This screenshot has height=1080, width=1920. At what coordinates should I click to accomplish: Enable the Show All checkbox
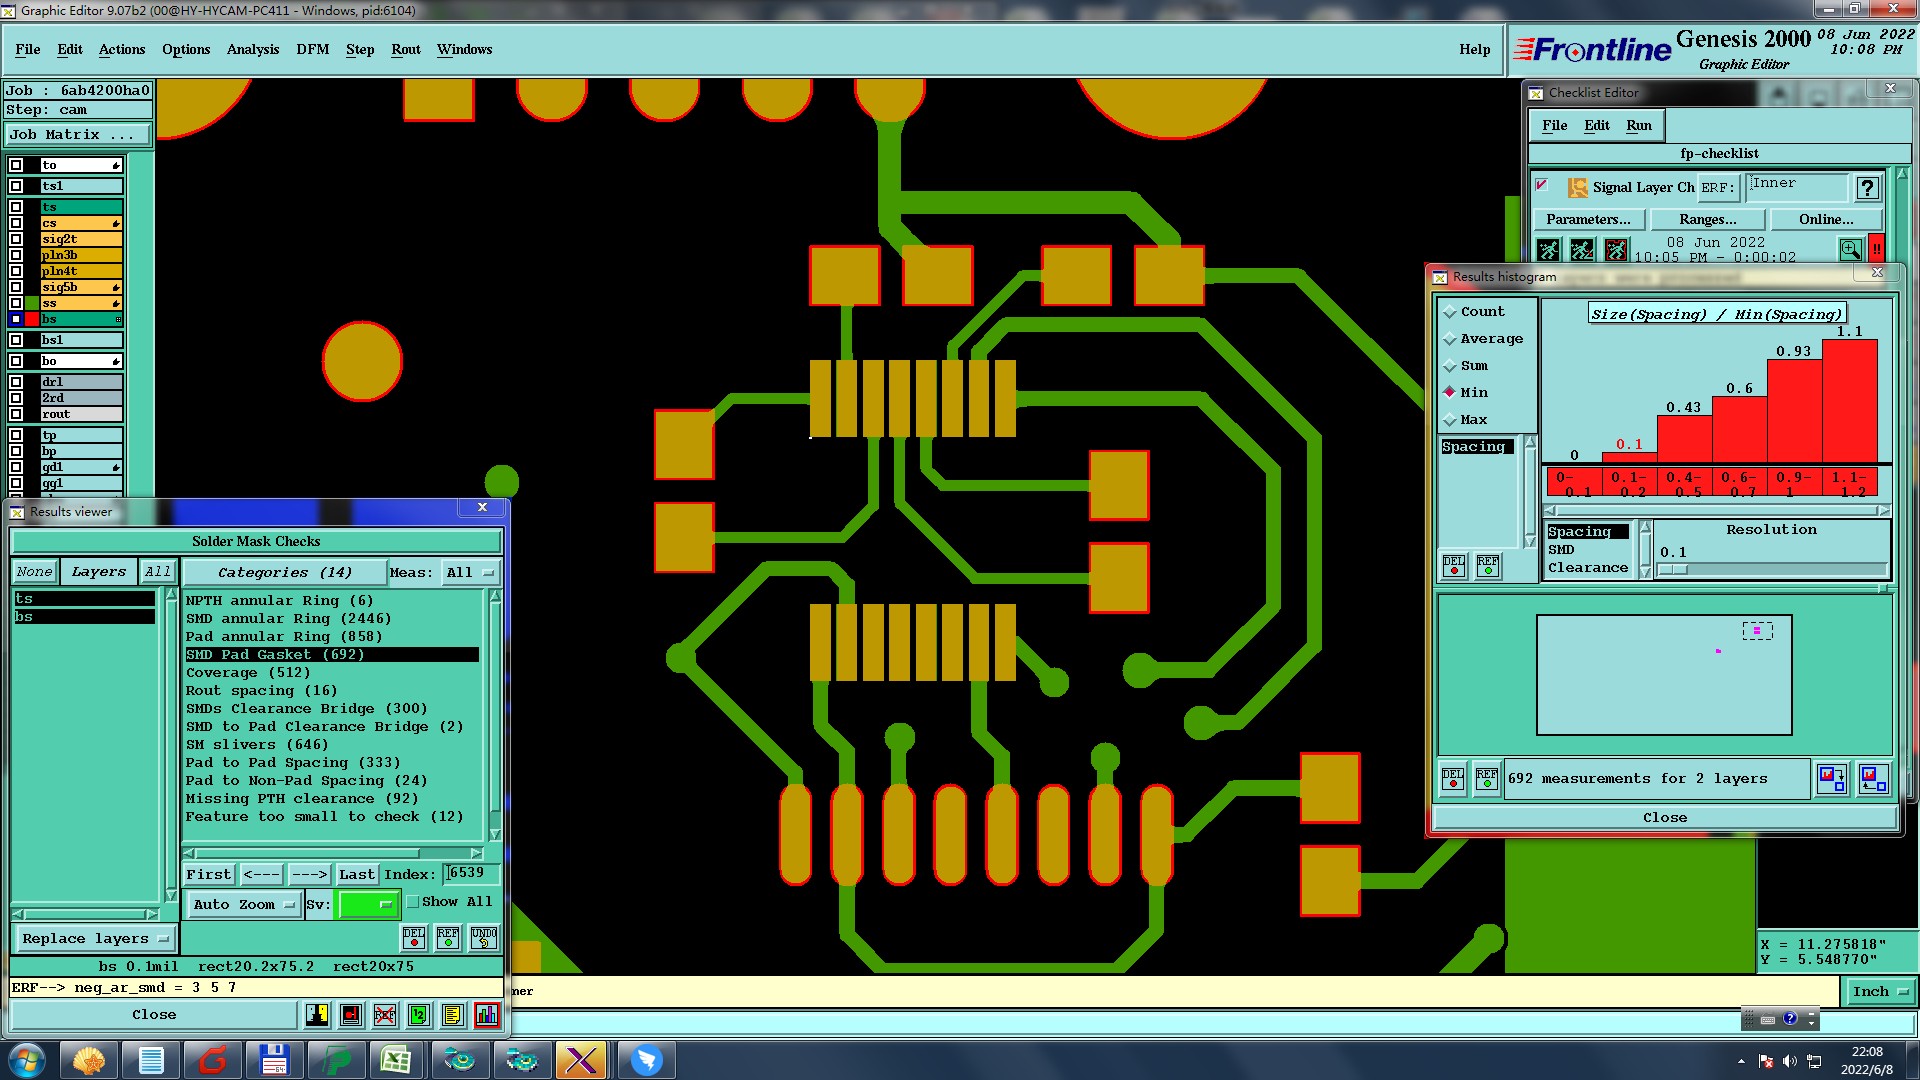[x=413, y=902]
